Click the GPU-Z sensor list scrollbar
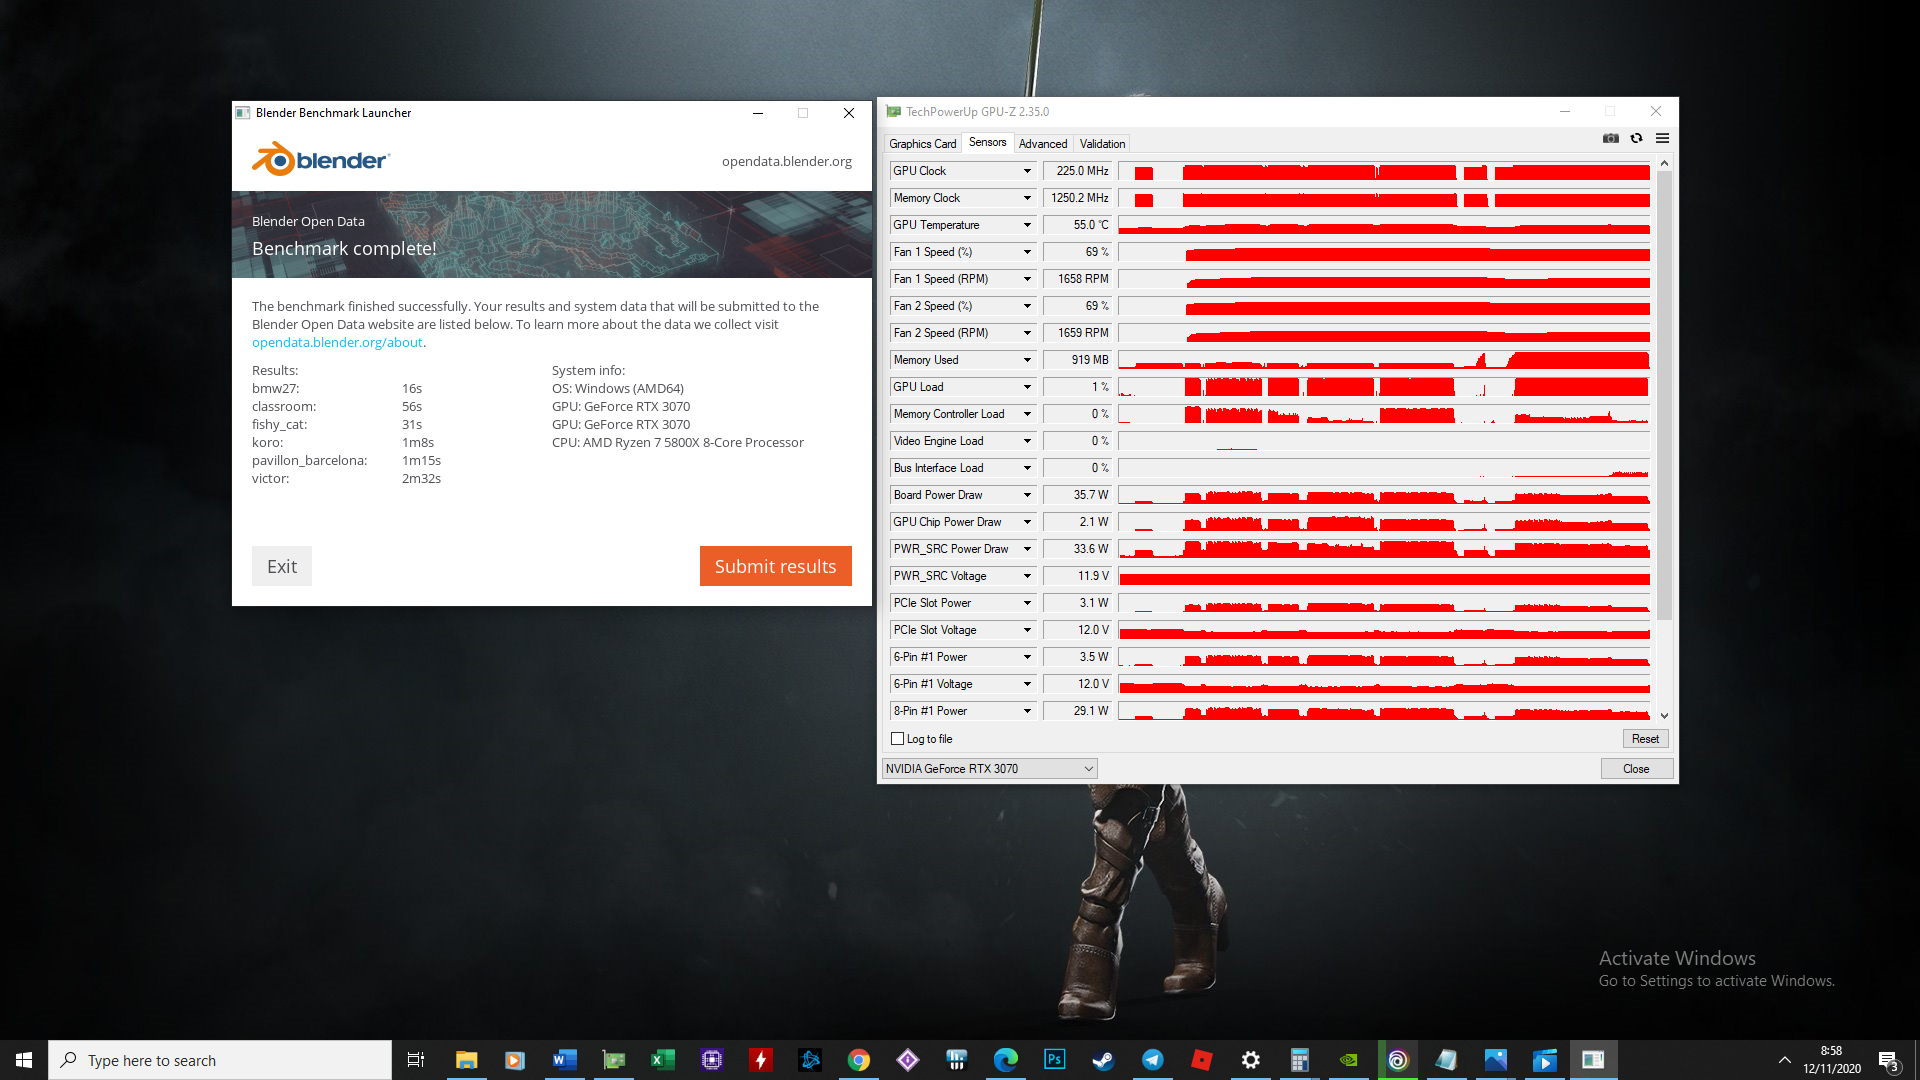Screen dimensions: 1920x1080 (1664, 395)
